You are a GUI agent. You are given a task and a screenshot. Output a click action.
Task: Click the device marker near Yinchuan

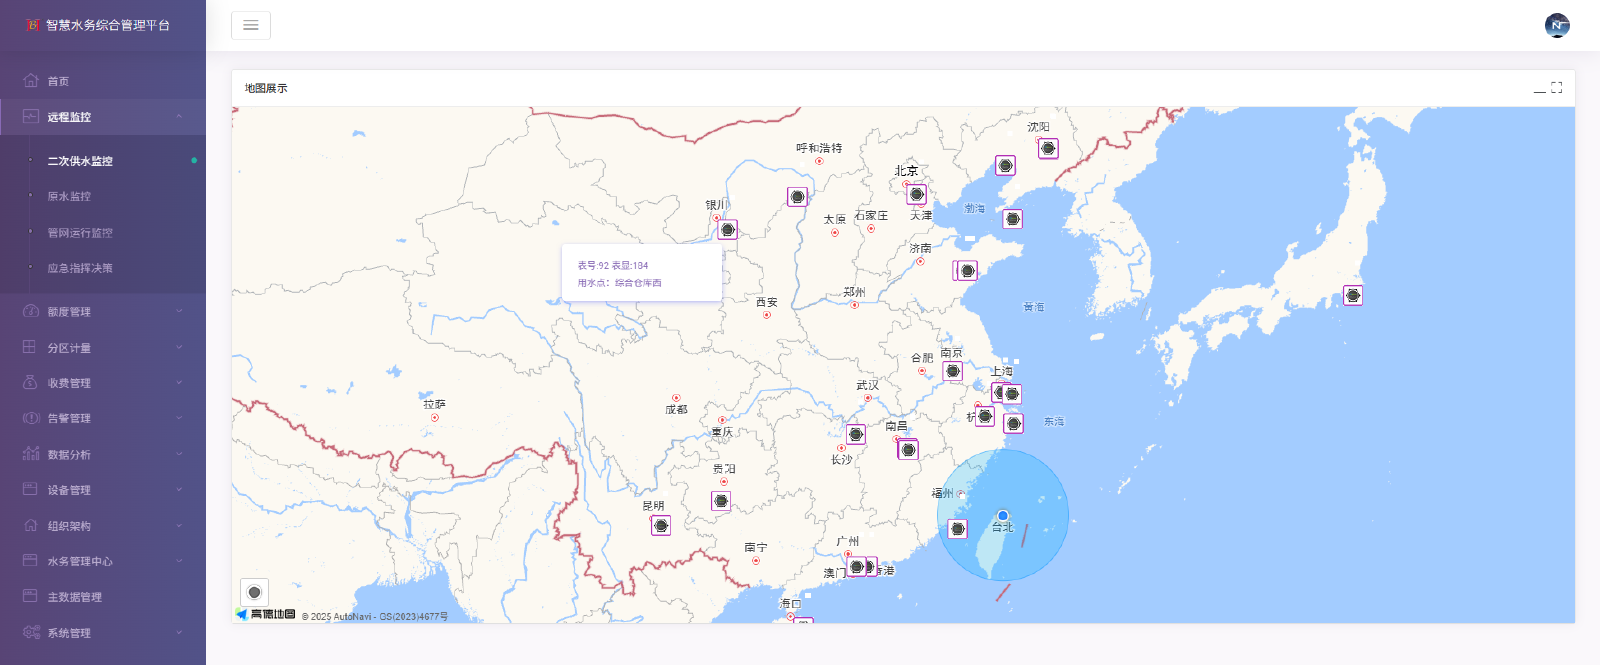coord(728,229)
